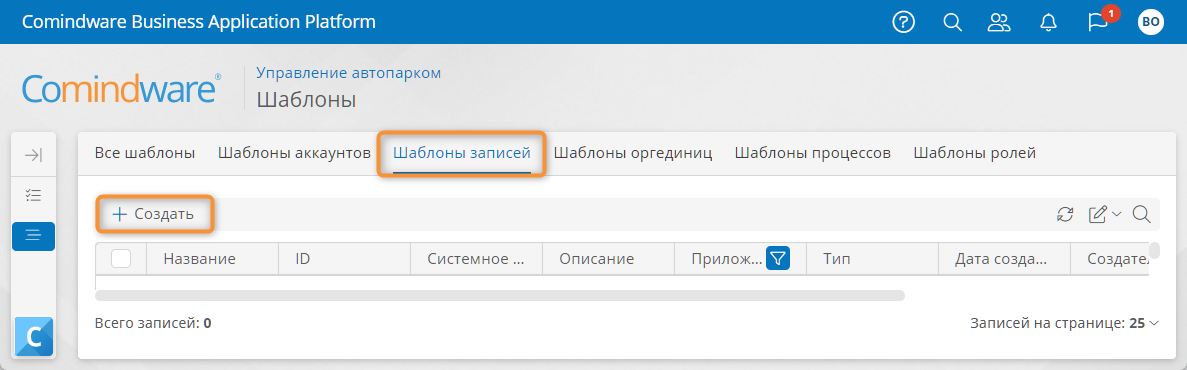
Task: Sort by the Описание column header
Action: (608, 259)
